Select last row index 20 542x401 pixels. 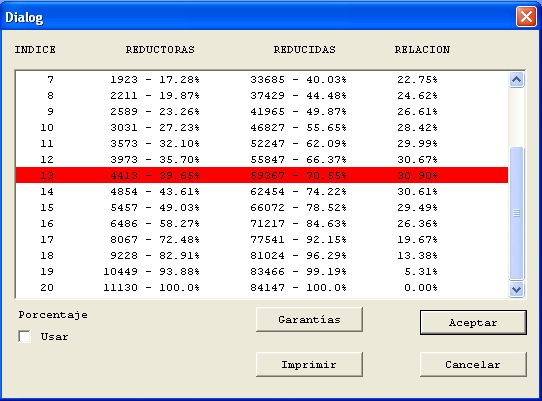point(262,287)
